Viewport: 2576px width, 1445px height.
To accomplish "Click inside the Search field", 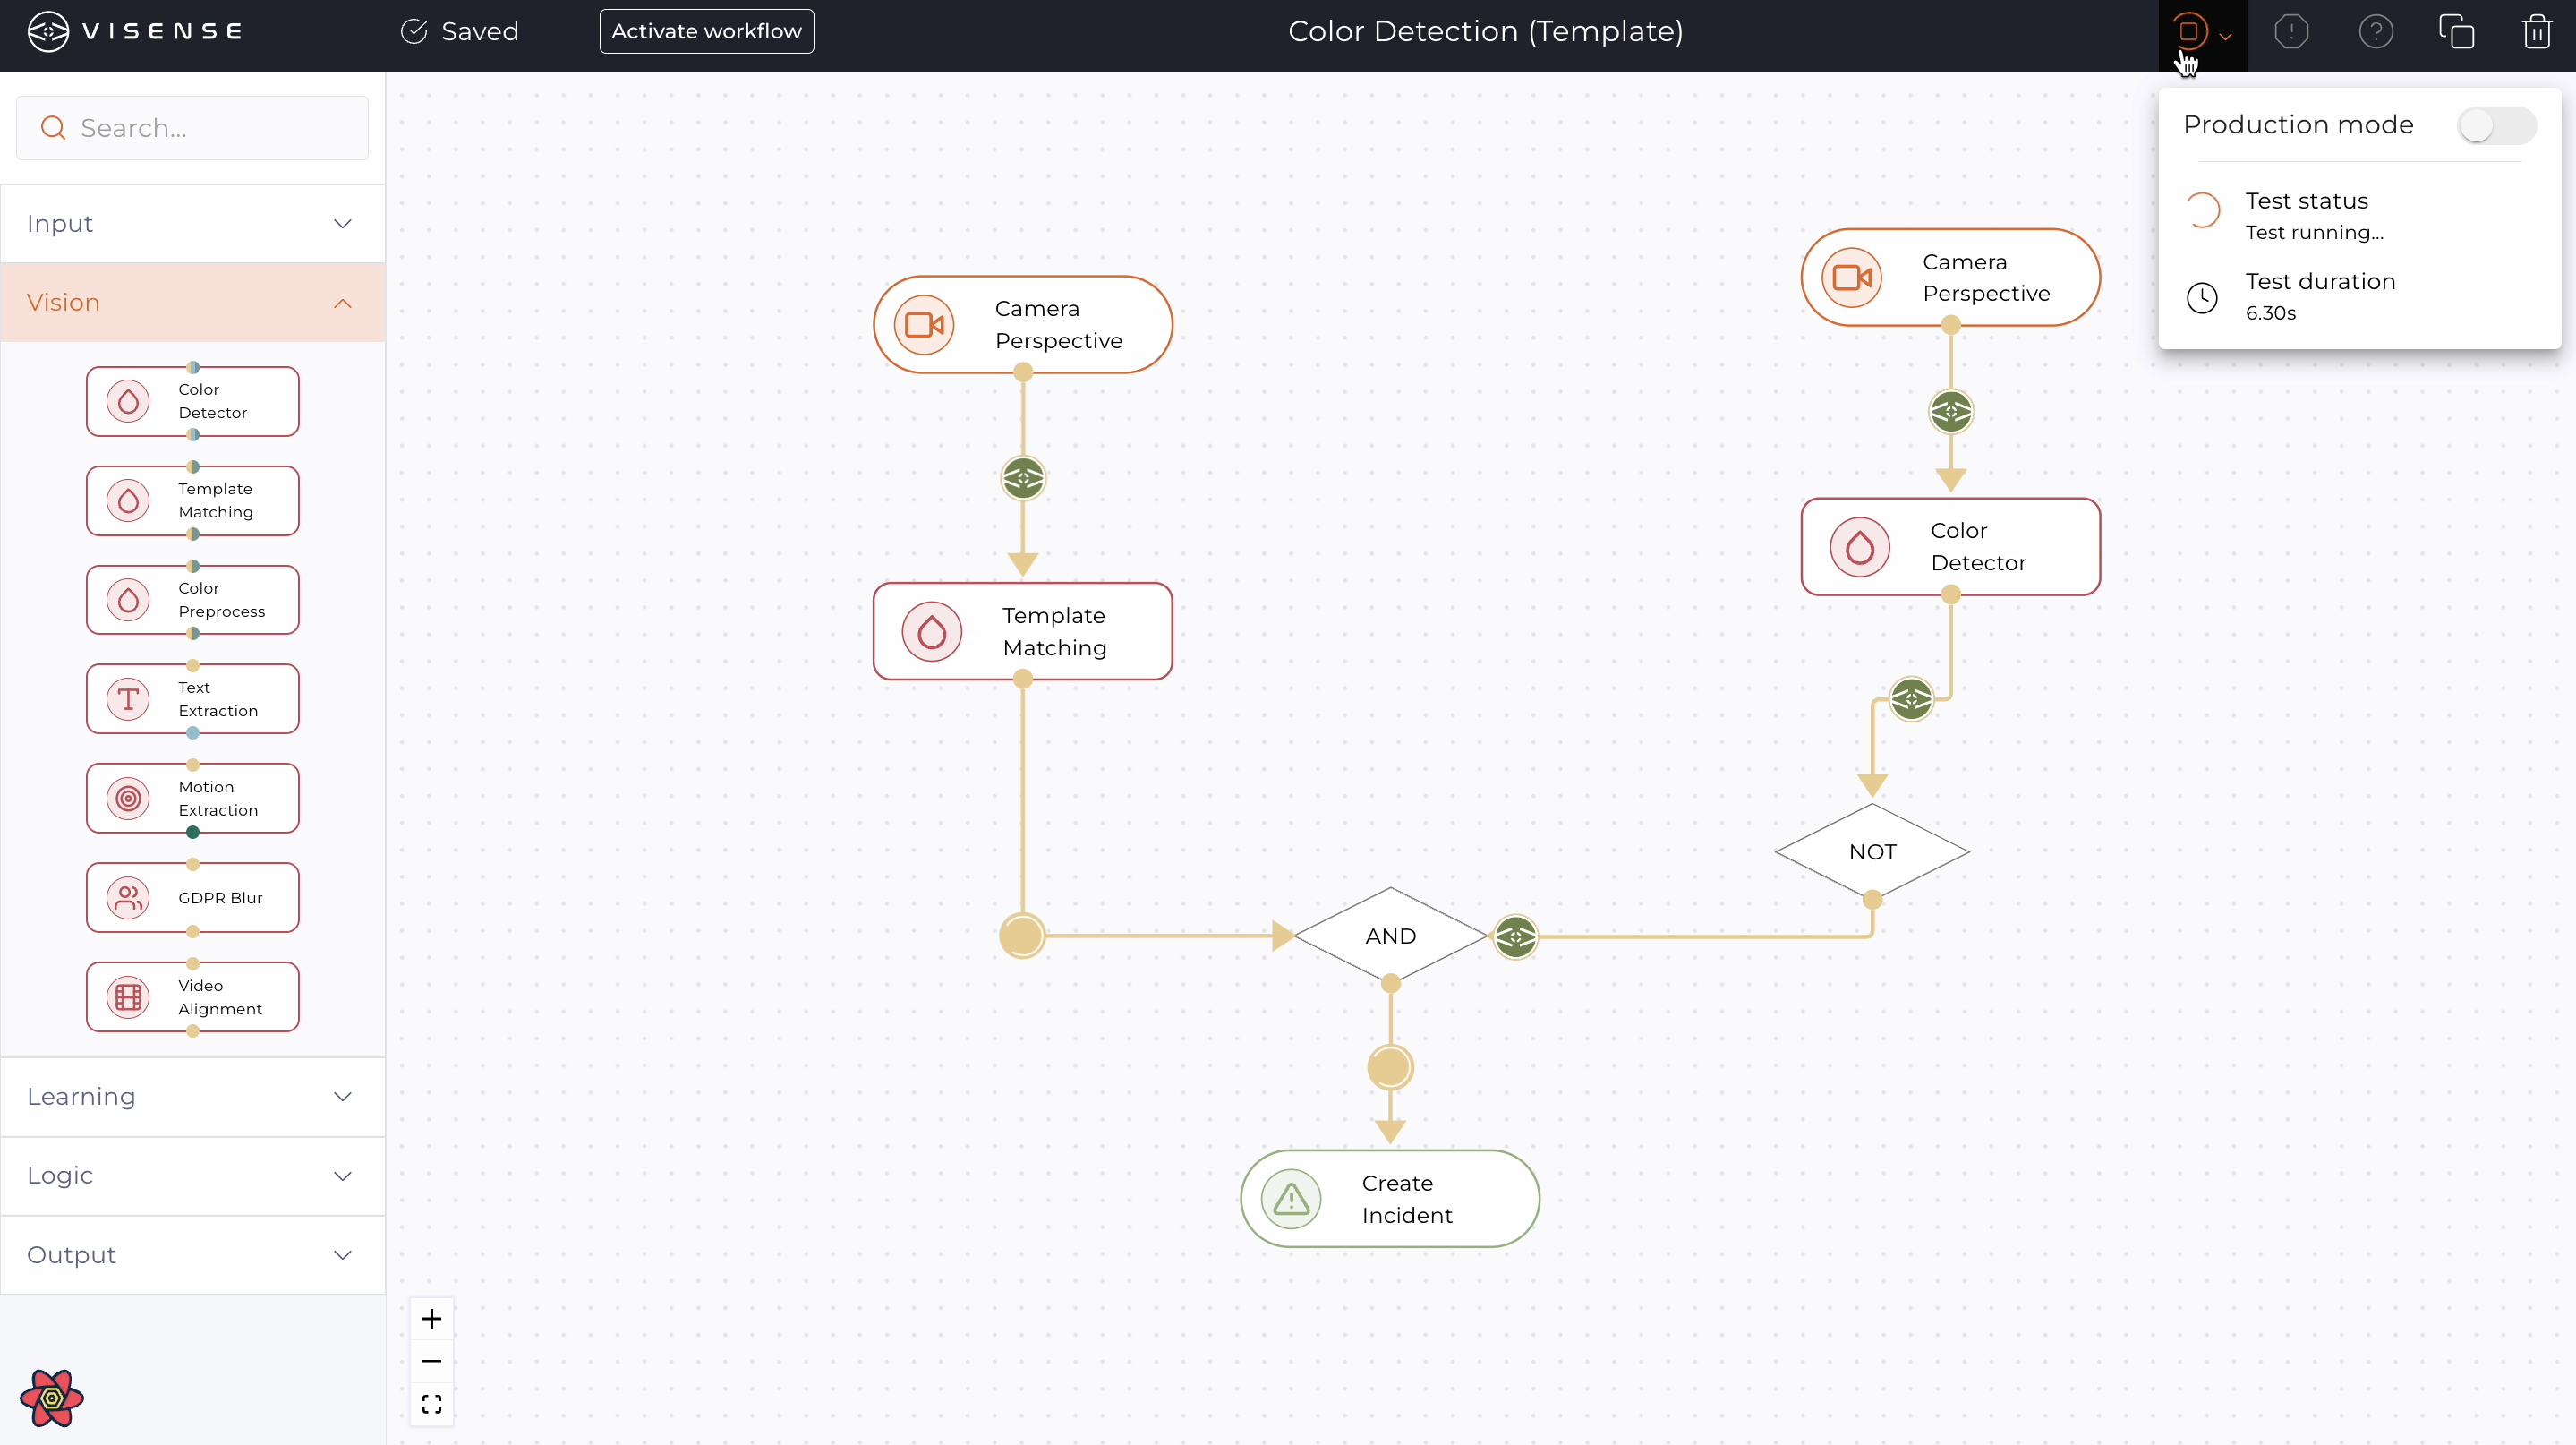I will click(x=192, y=128).
